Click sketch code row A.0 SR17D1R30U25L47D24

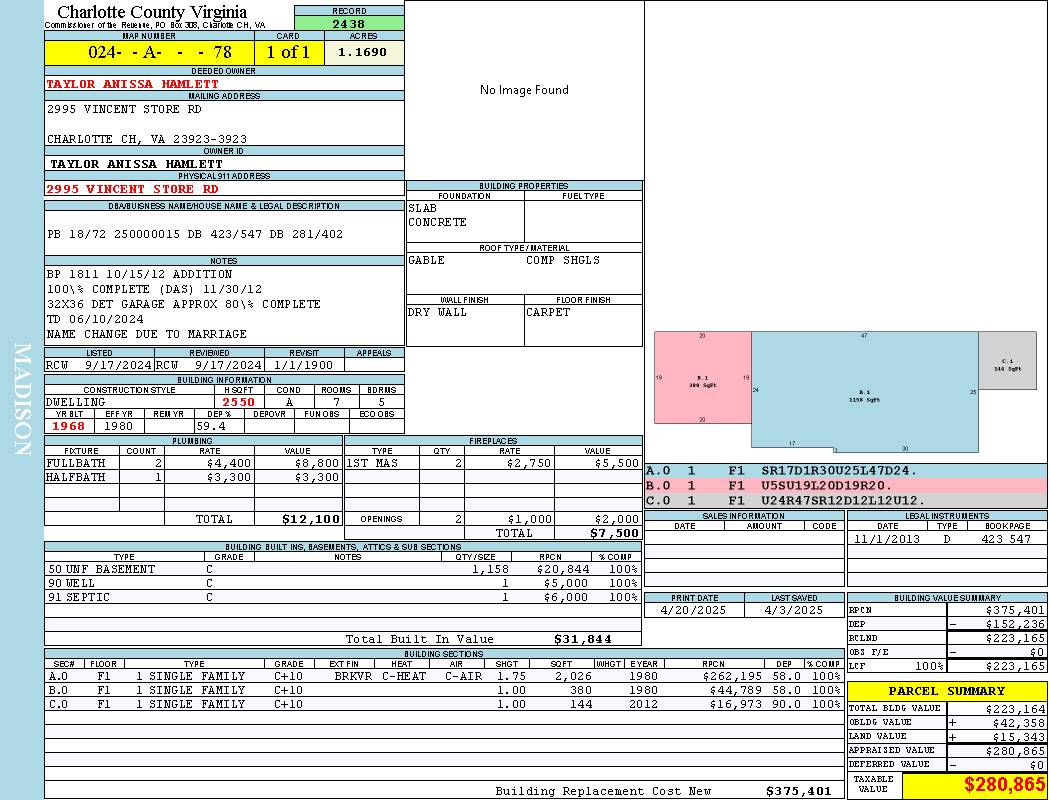(846, 471)
